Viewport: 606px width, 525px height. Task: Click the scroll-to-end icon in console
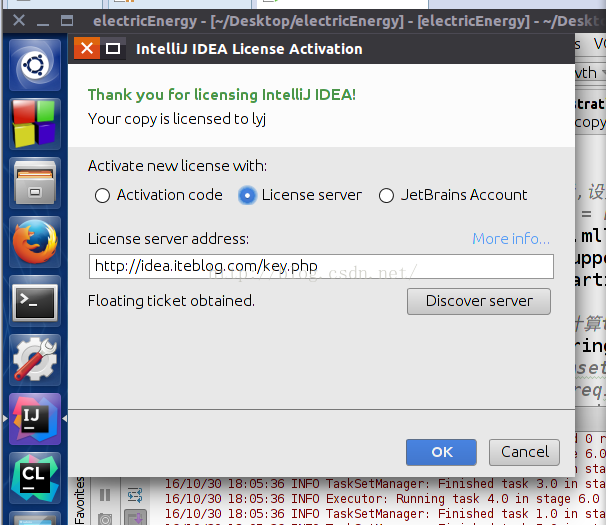tap(135, 517)
